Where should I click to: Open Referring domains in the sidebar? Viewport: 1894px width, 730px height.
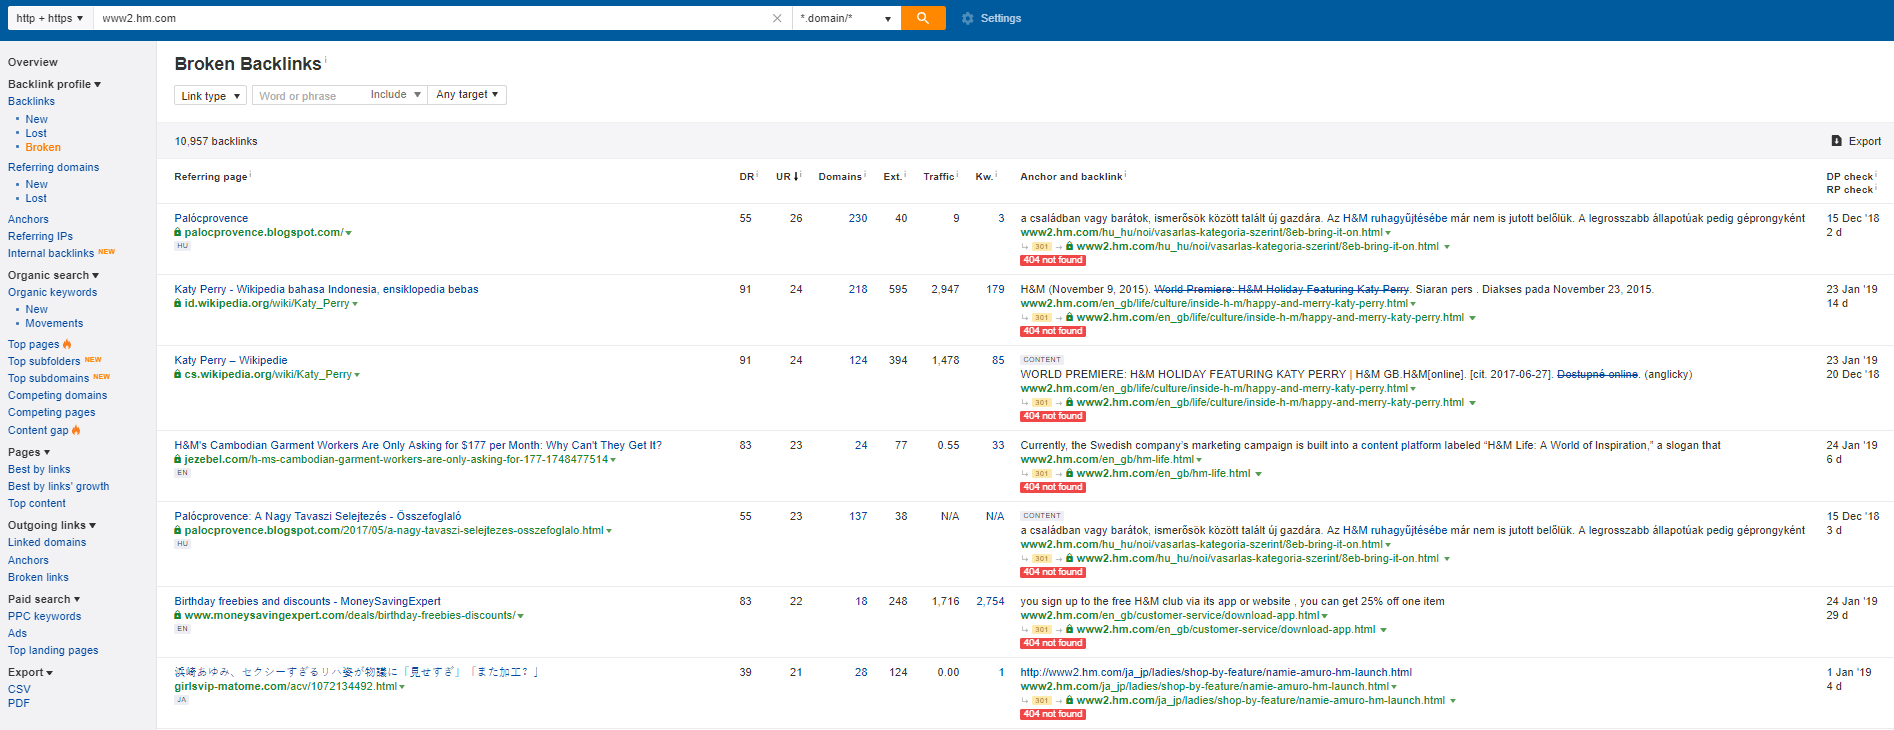coord(53,167)
